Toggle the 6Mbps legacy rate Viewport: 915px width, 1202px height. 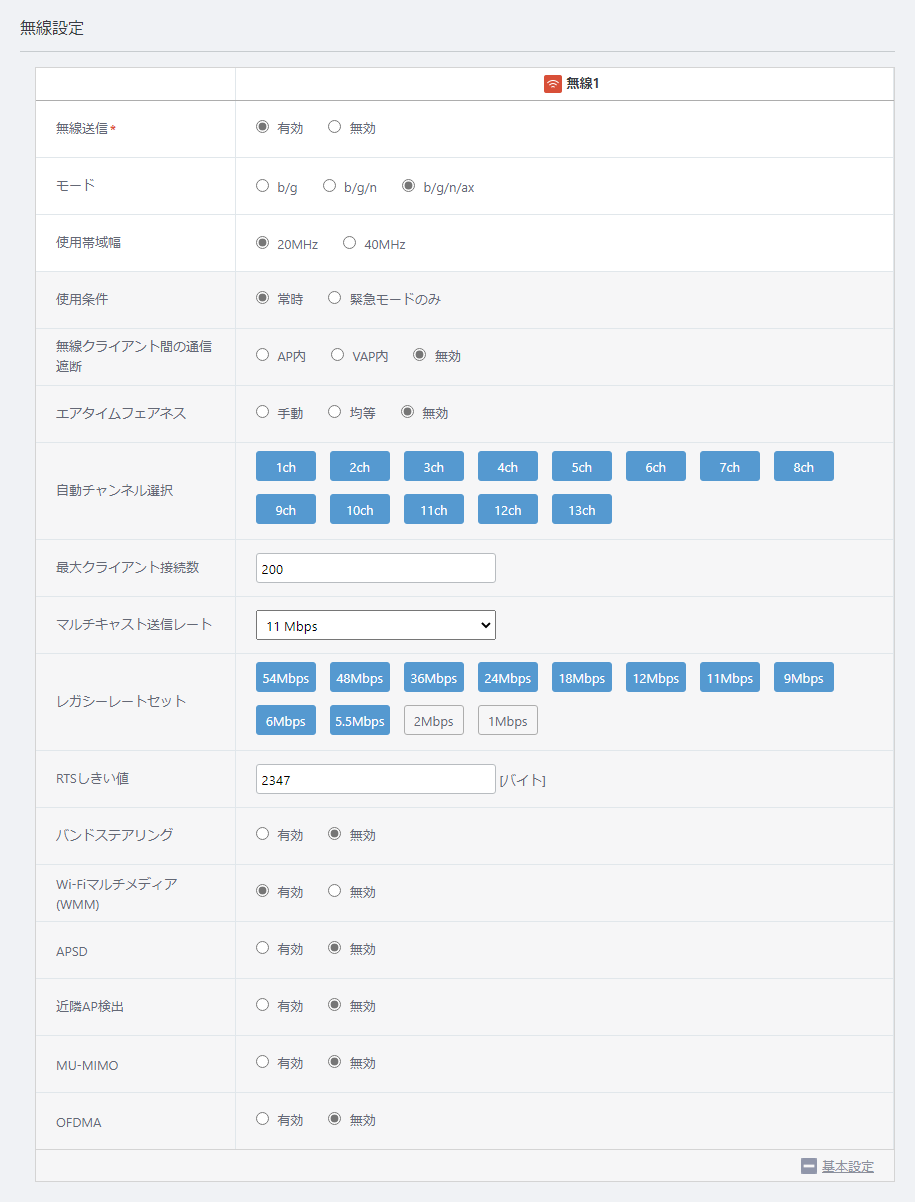[x=286, y=721]
